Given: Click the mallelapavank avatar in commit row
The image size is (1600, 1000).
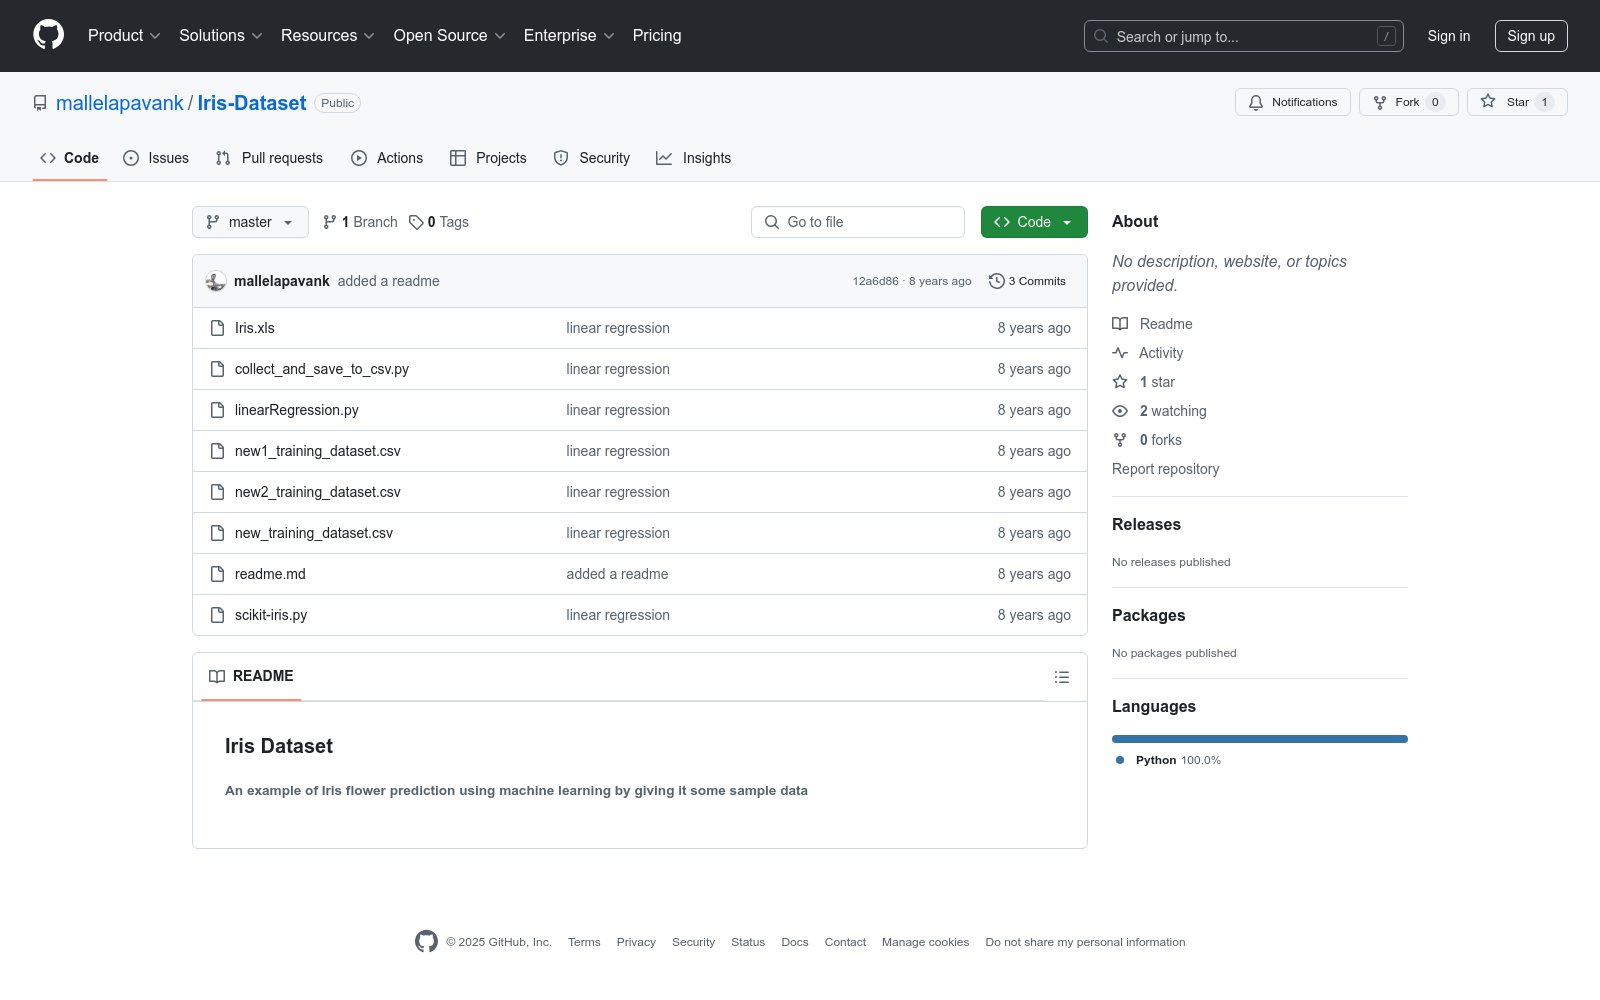Looking at the screenshot, I should point(216,281).
